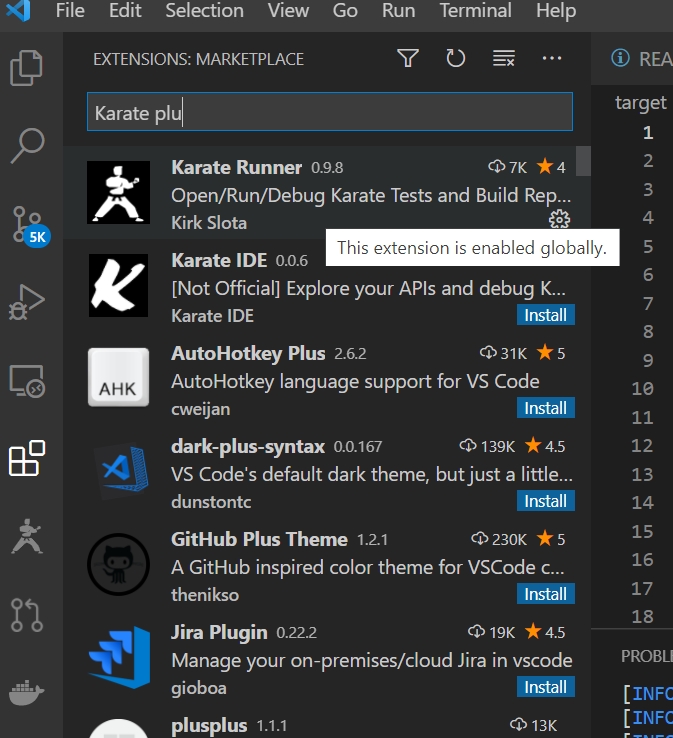This screenshot has width=673, height=738.
Task: Open the Search view in activity bar
Action: [x=27, y=145]
